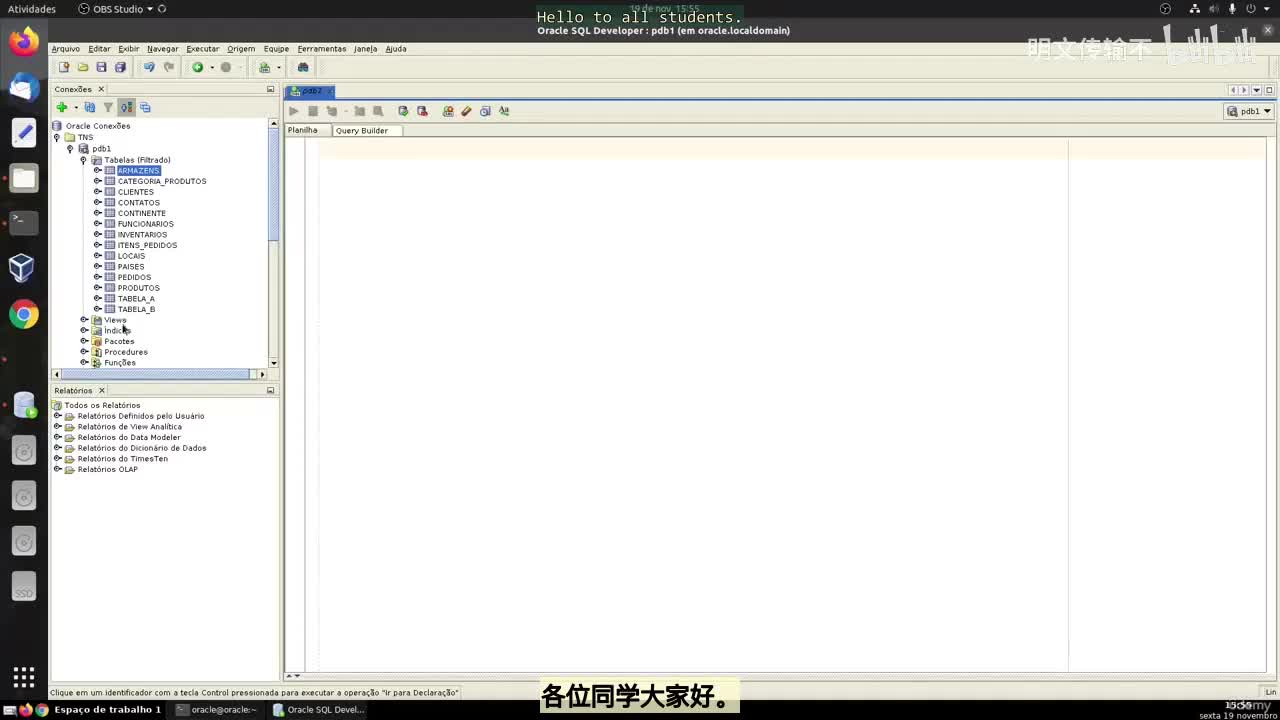
Task: Expand the CLIENTES table node
Action: pyautogui.click(x=97, y=192)
